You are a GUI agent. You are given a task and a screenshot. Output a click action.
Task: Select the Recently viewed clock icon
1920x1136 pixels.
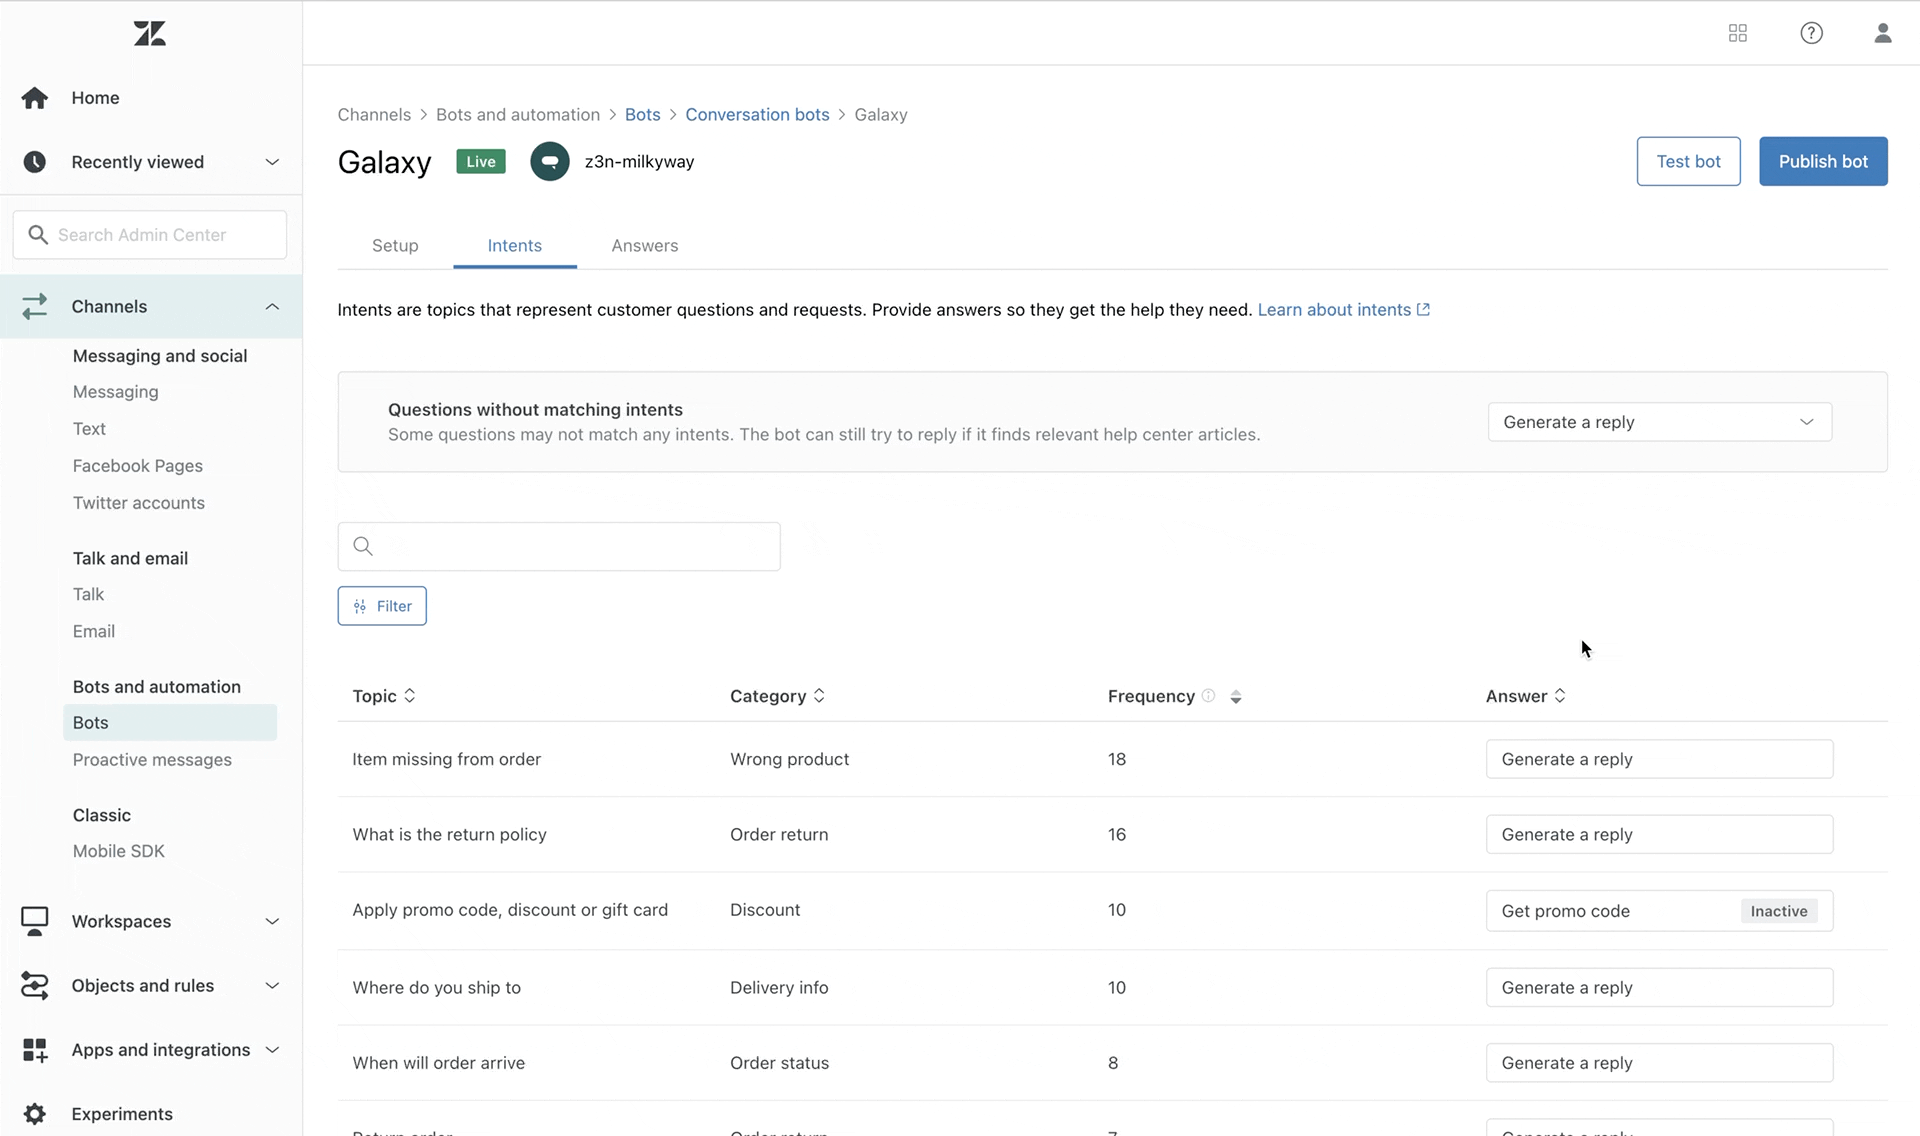35,161
